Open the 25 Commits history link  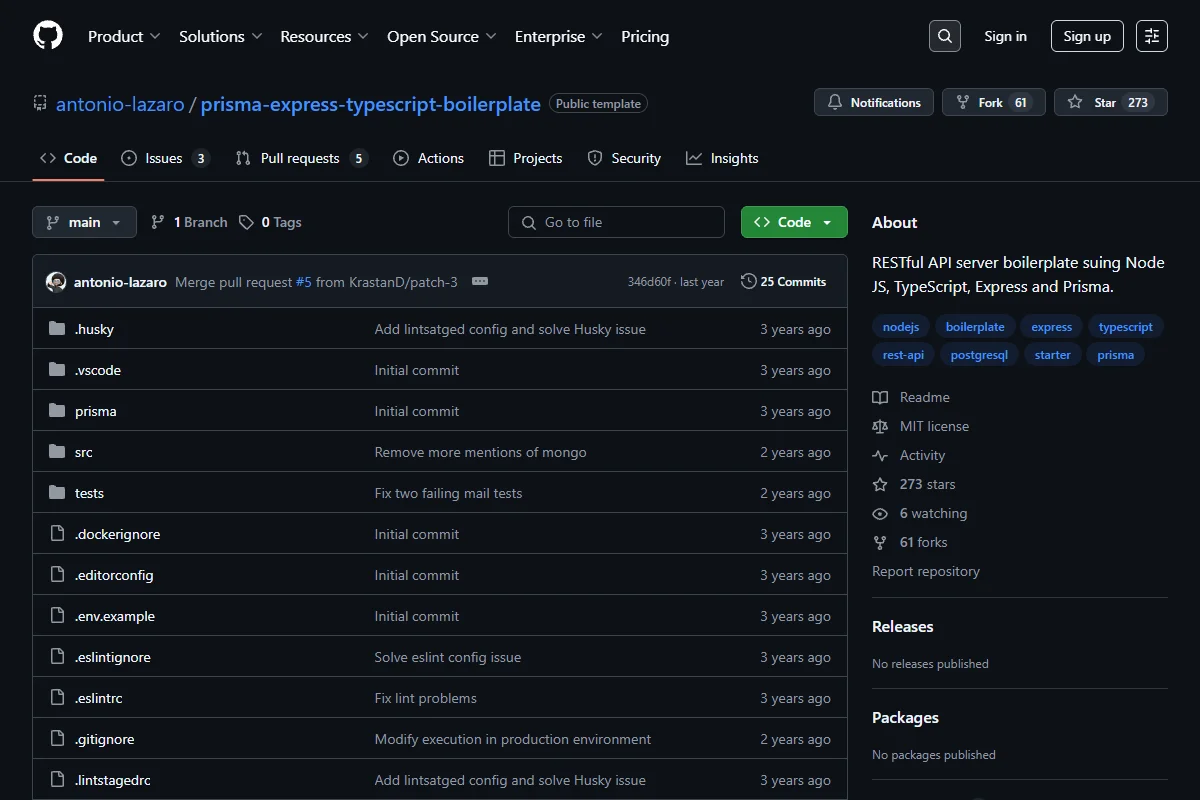(784, 282)
